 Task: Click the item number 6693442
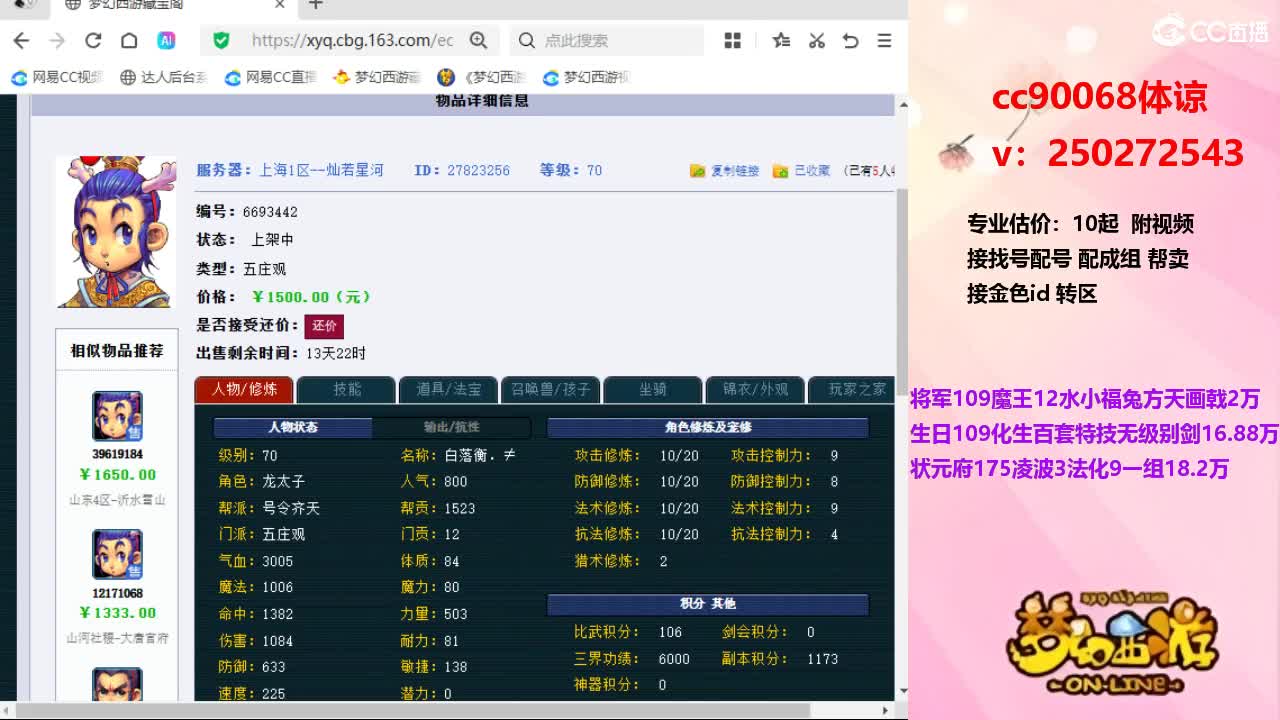[x=270, y=212]
